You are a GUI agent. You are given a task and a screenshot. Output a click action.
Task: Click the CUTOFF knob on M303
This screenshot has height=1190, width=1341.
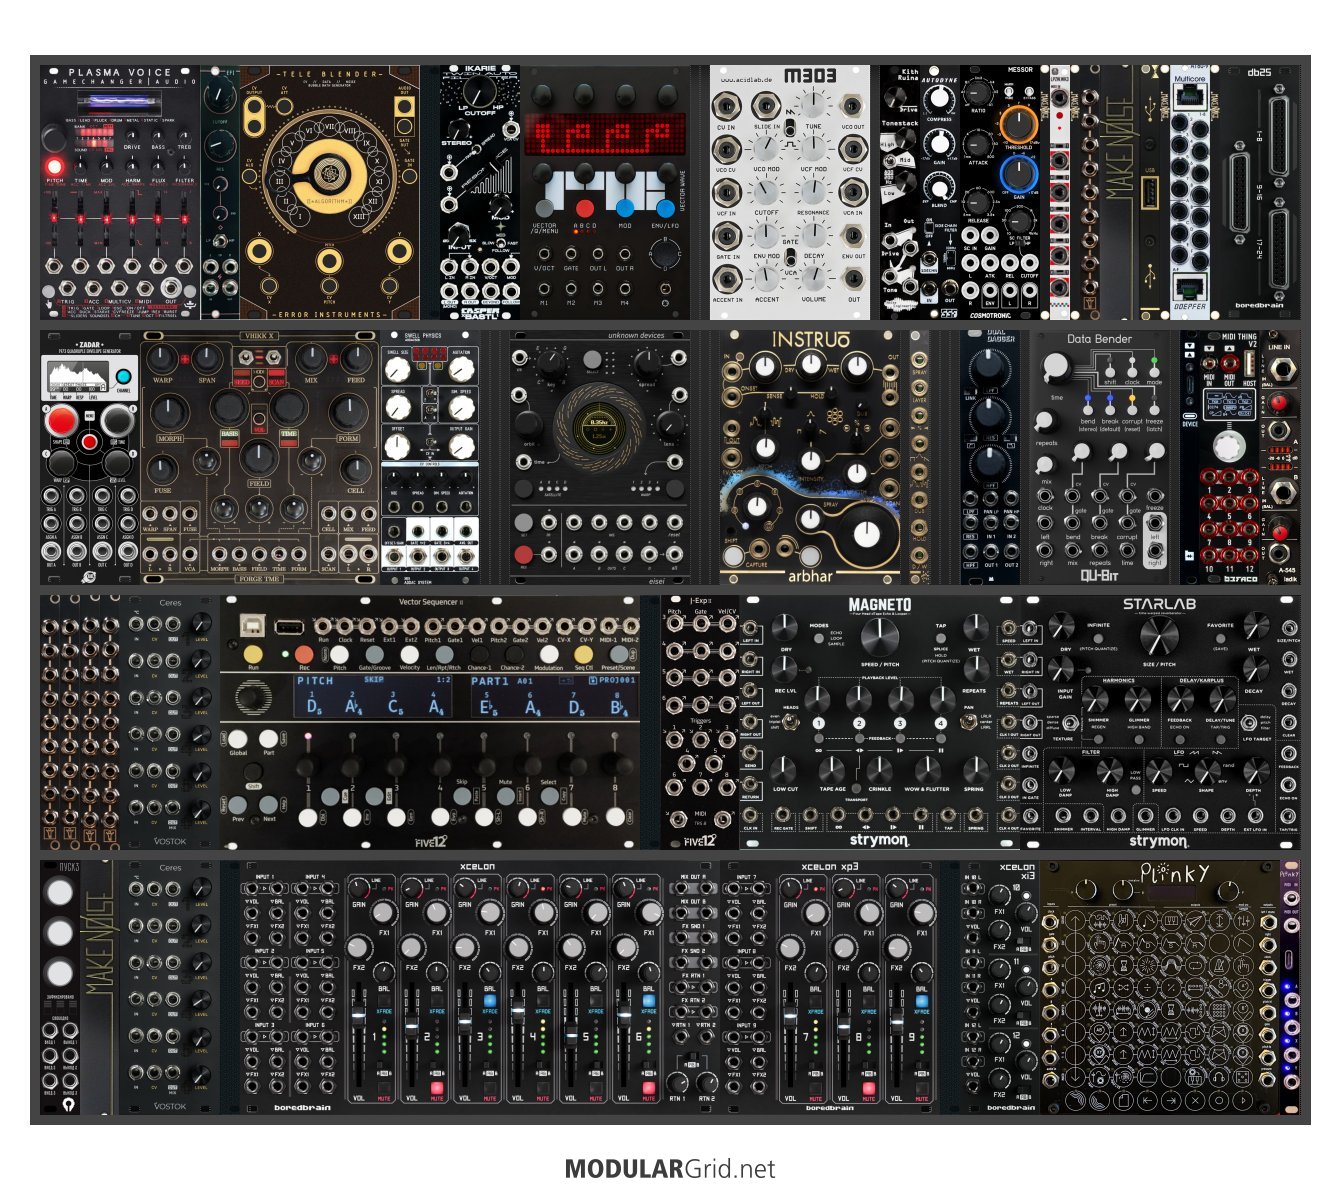click(766, 192)
